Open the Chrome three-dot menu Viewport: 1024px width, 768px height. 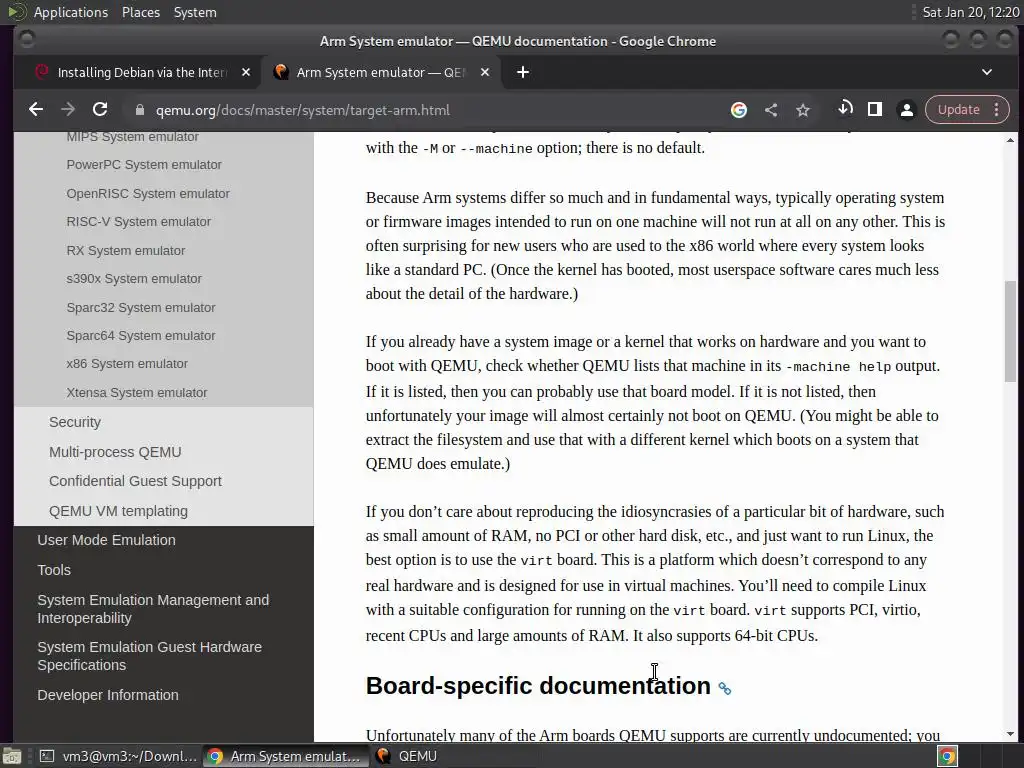click(x=997, y=110)
